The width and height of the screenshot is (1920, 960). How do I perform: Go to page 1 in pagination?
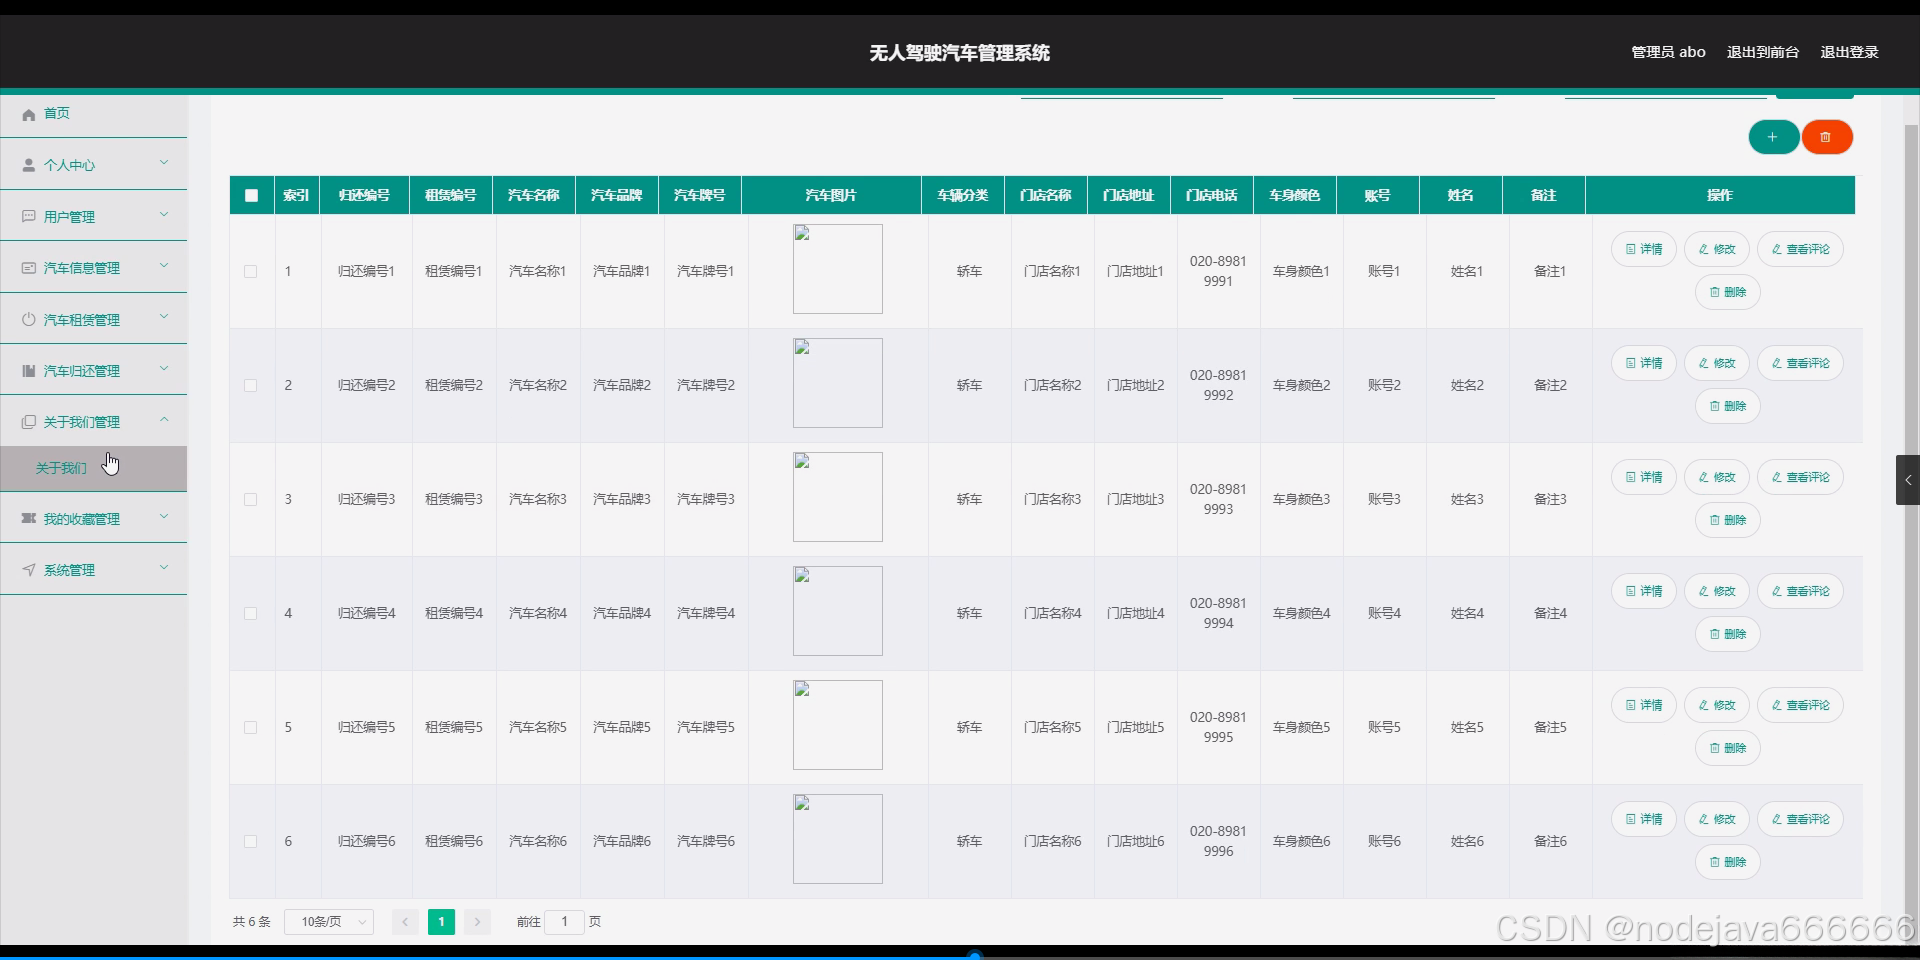441,922
